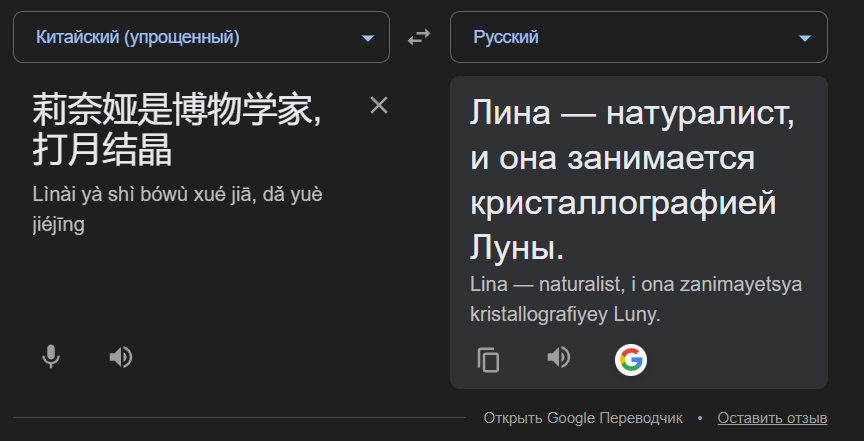The width and height of the screenshot is (864, 441).
Task: Open the Китайский (упрощенный) language dropdown
Action: tap(200, 37)
